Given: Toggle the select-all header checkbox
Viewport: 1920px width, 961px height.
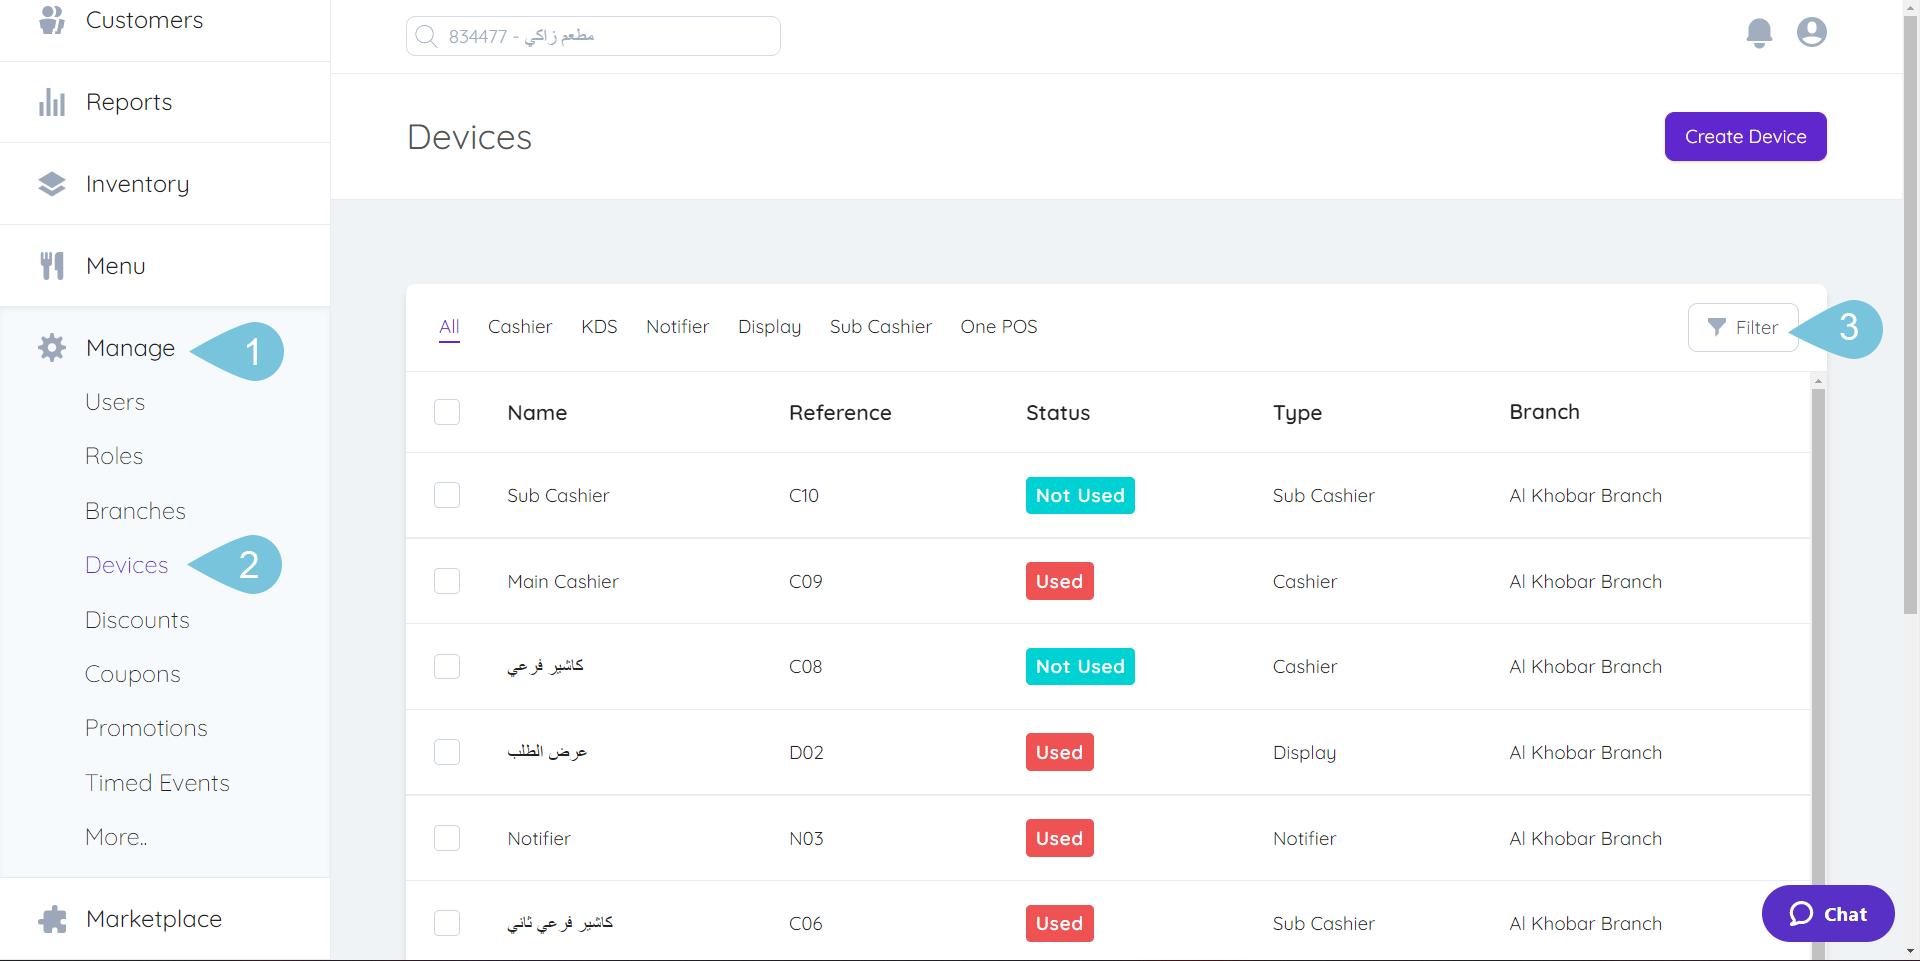Looking at the screenshot, I should click(x=447, y=412).
